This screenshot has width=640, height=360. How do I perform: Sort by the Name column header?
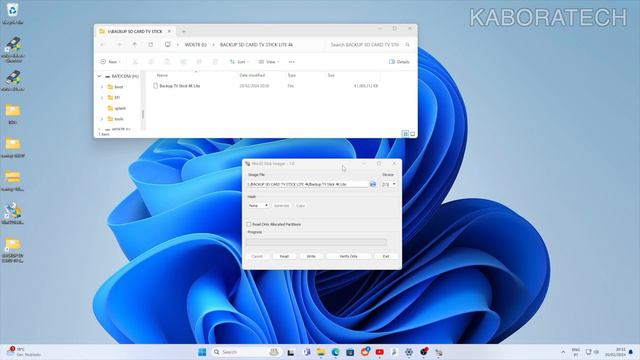162,76
